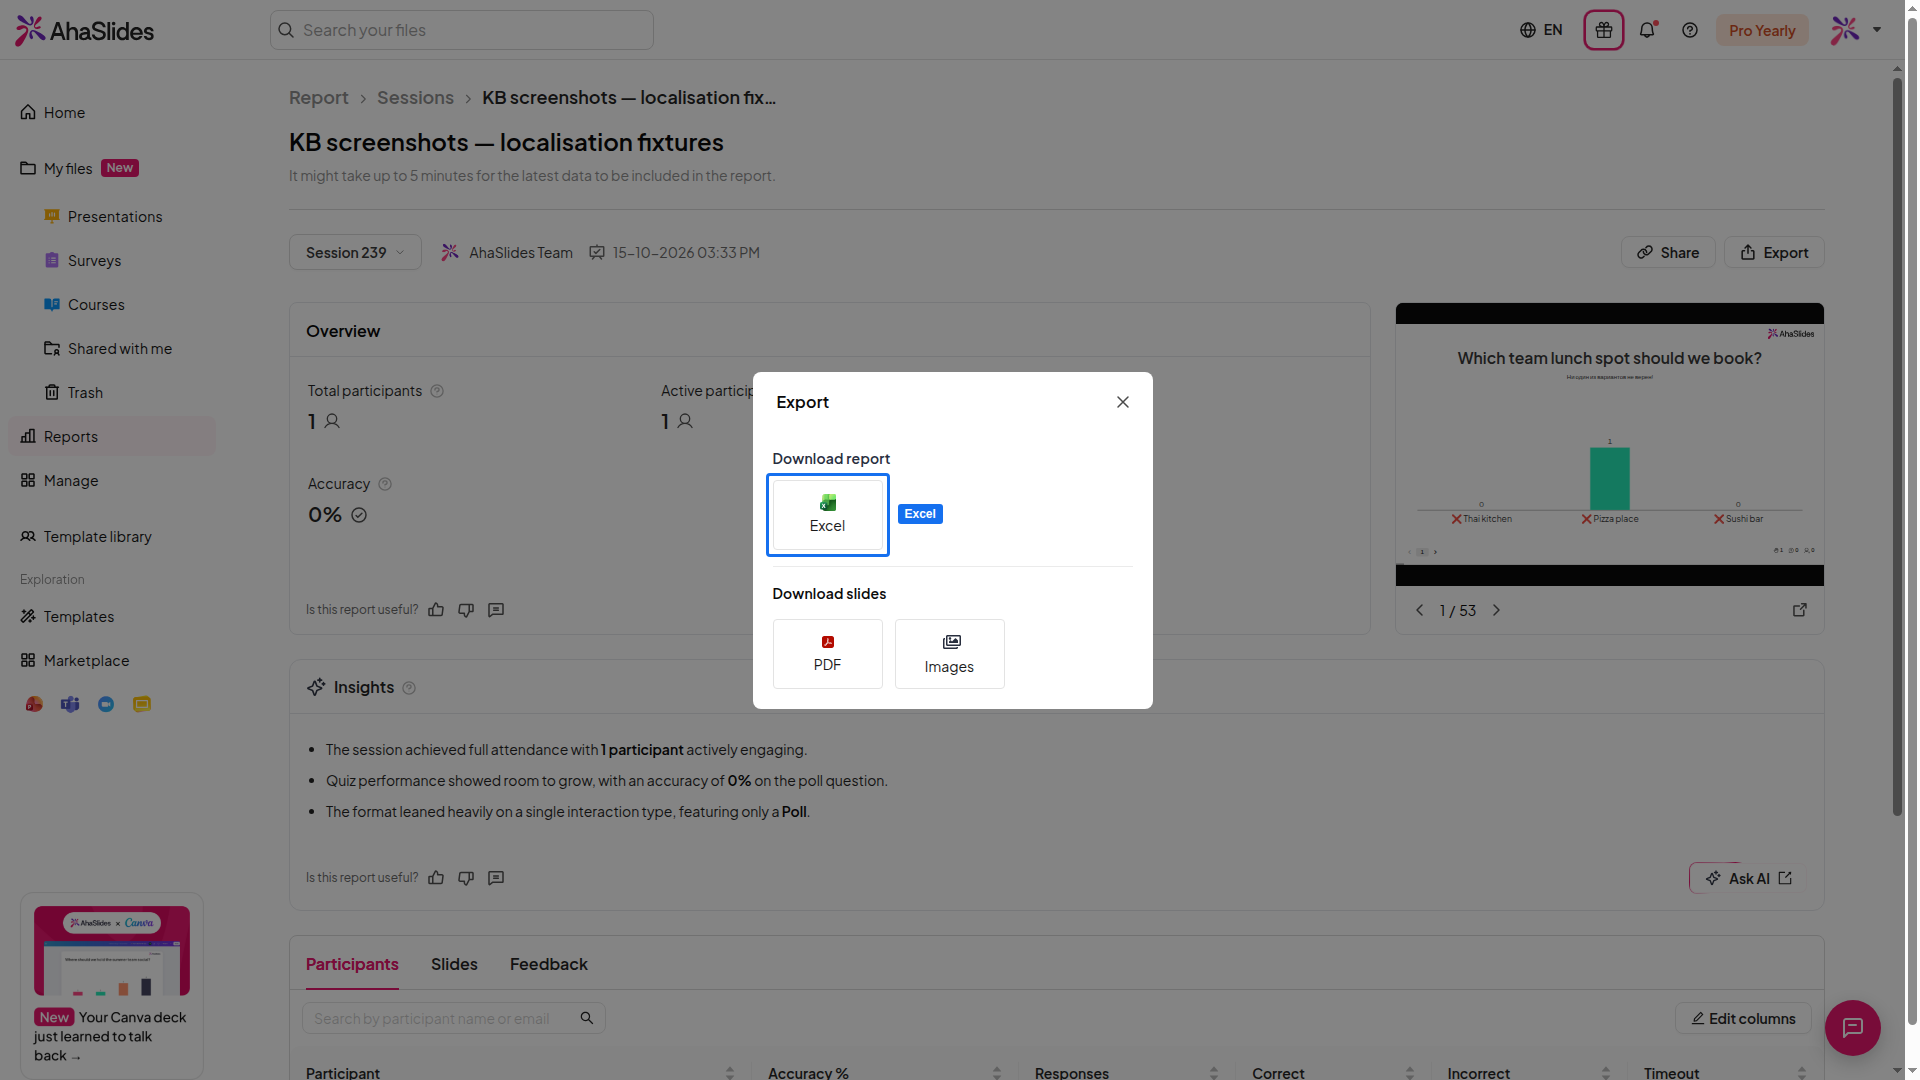Click the Share button
The height and width of the screenshot is (1080, 1920).
click(x=1667, y=253)
